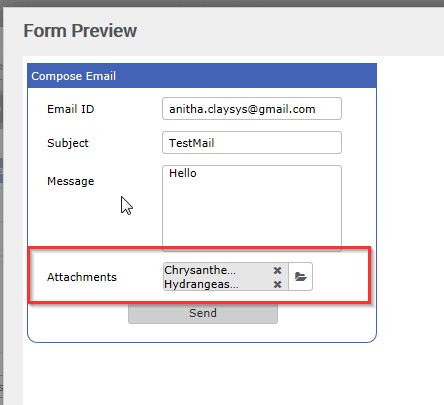The image size is (444, 405).
Task: Click empty white area right of Compose panel
Action: pyautogui.click(x=410, y=200)
